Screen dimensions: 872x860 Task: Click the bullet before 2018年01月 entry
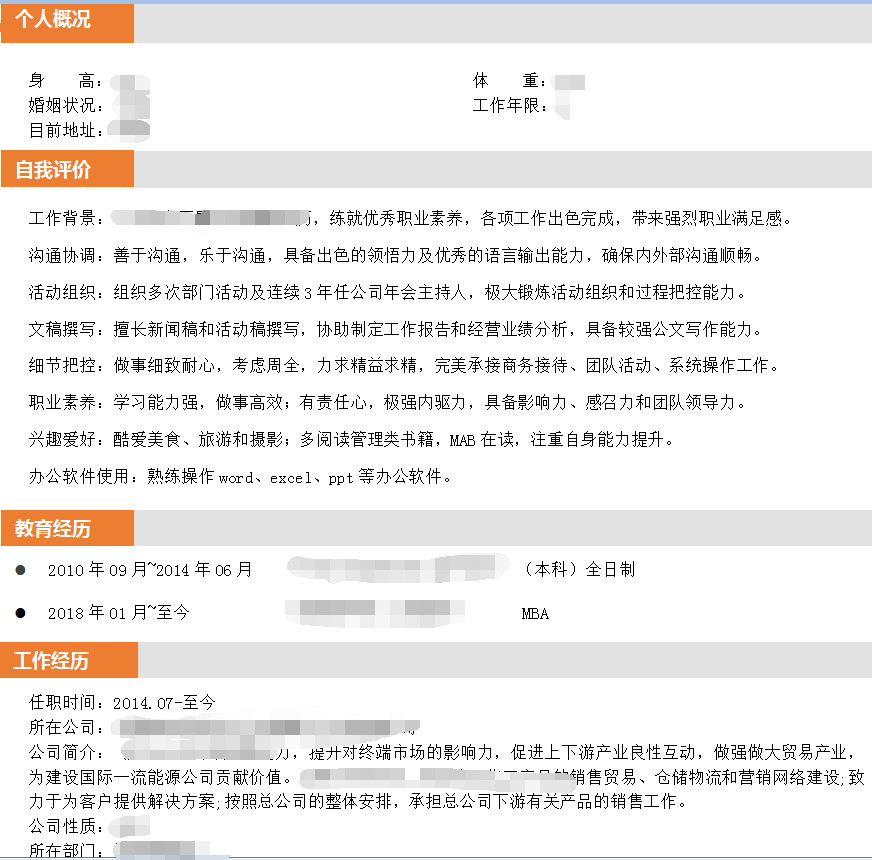click(x=21, y=612)
